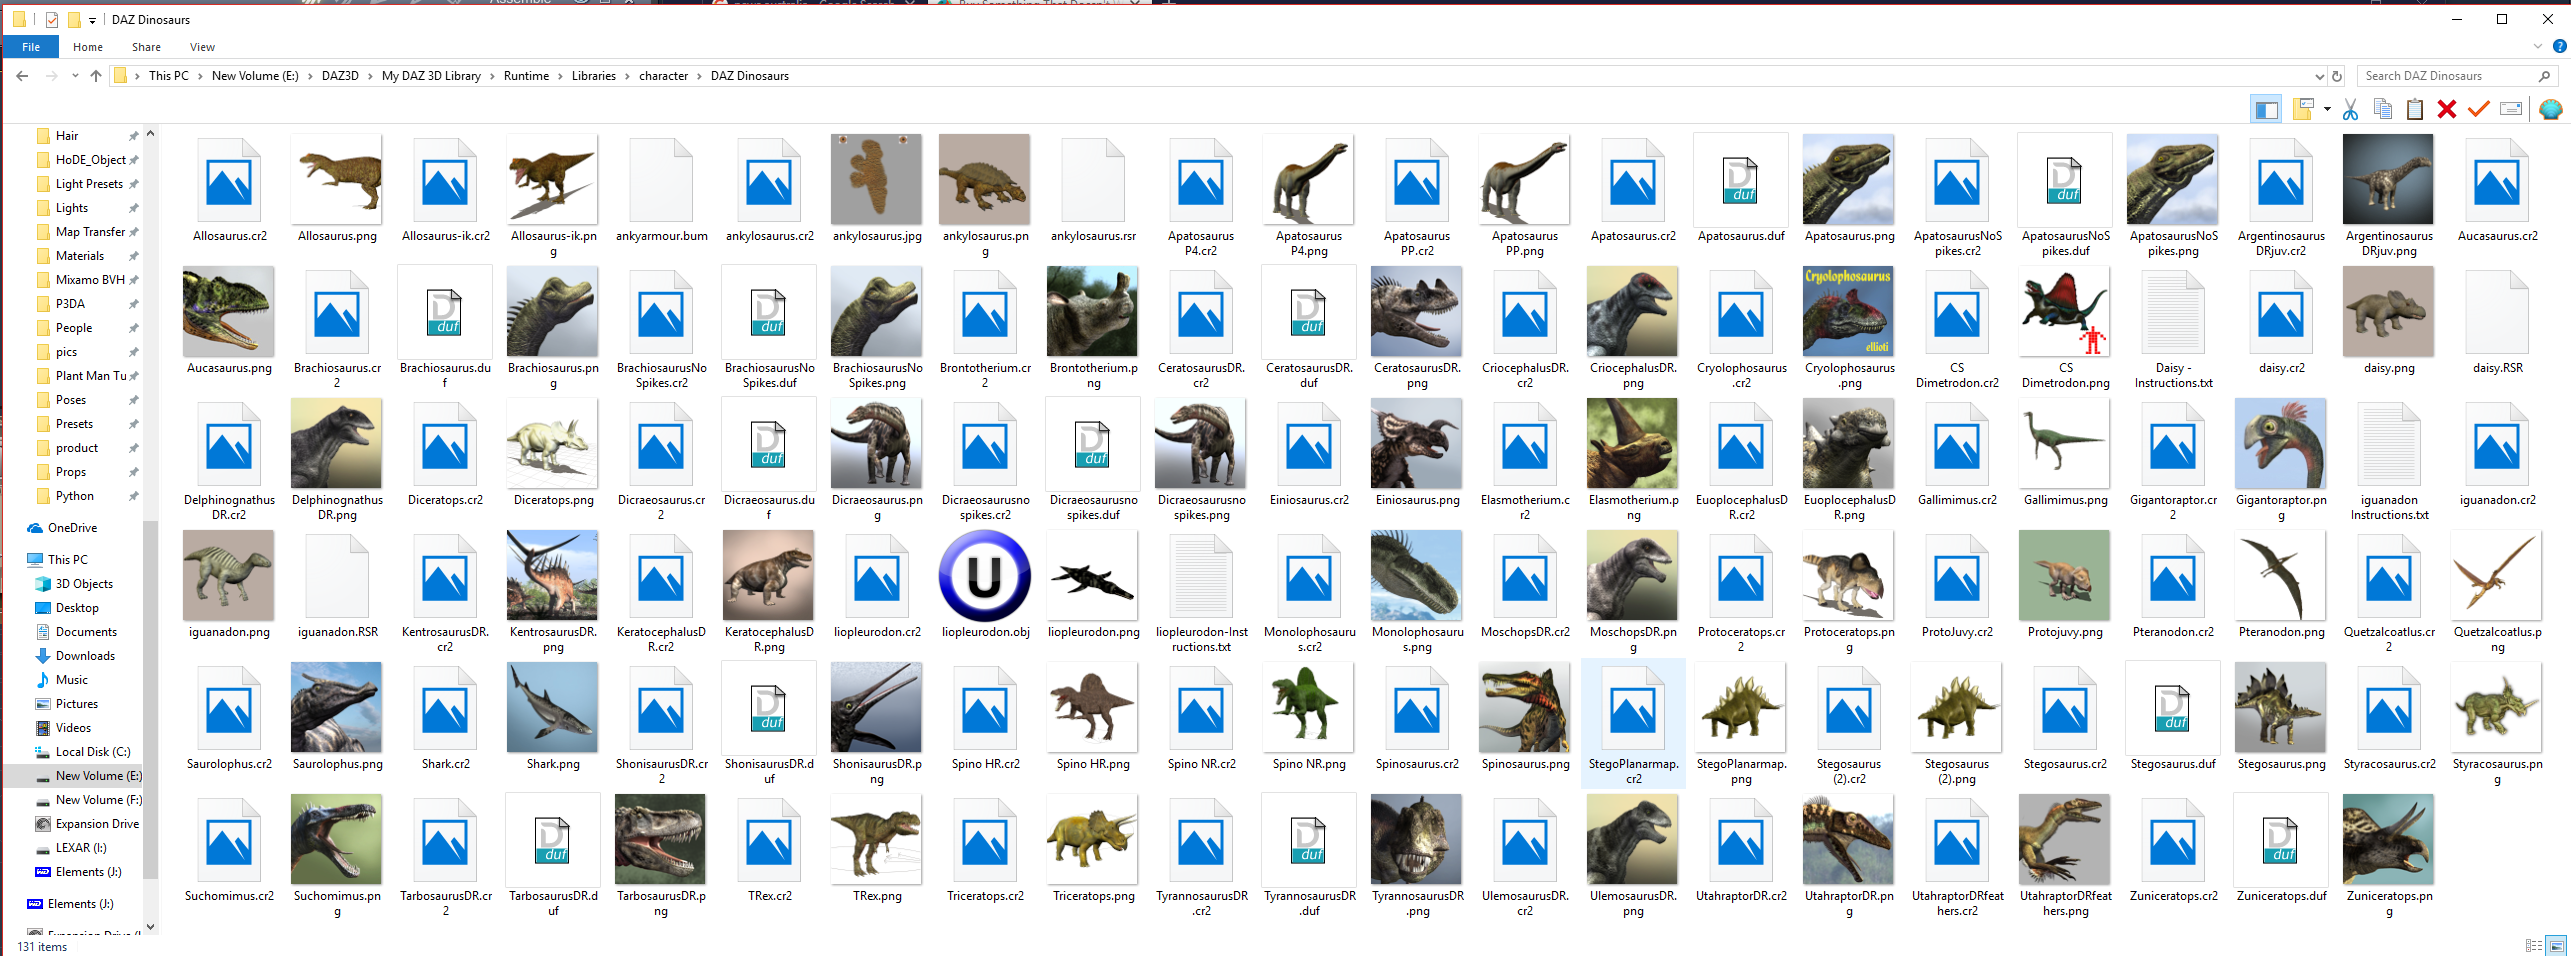
Task: Select the Zuniceratops.duf file icon
Action: (2281, 840)
